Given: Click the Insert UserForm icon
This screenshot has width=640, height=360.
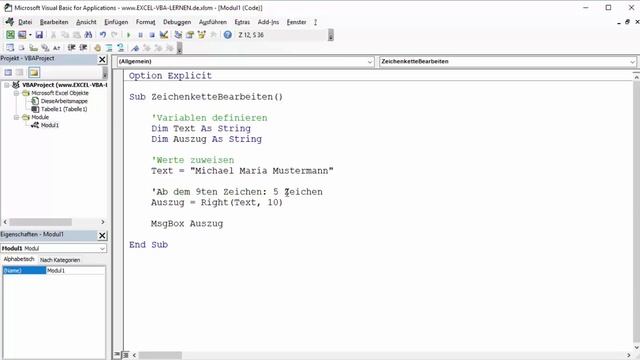Looking at the screenshot, I should click(x=22, y=35).
